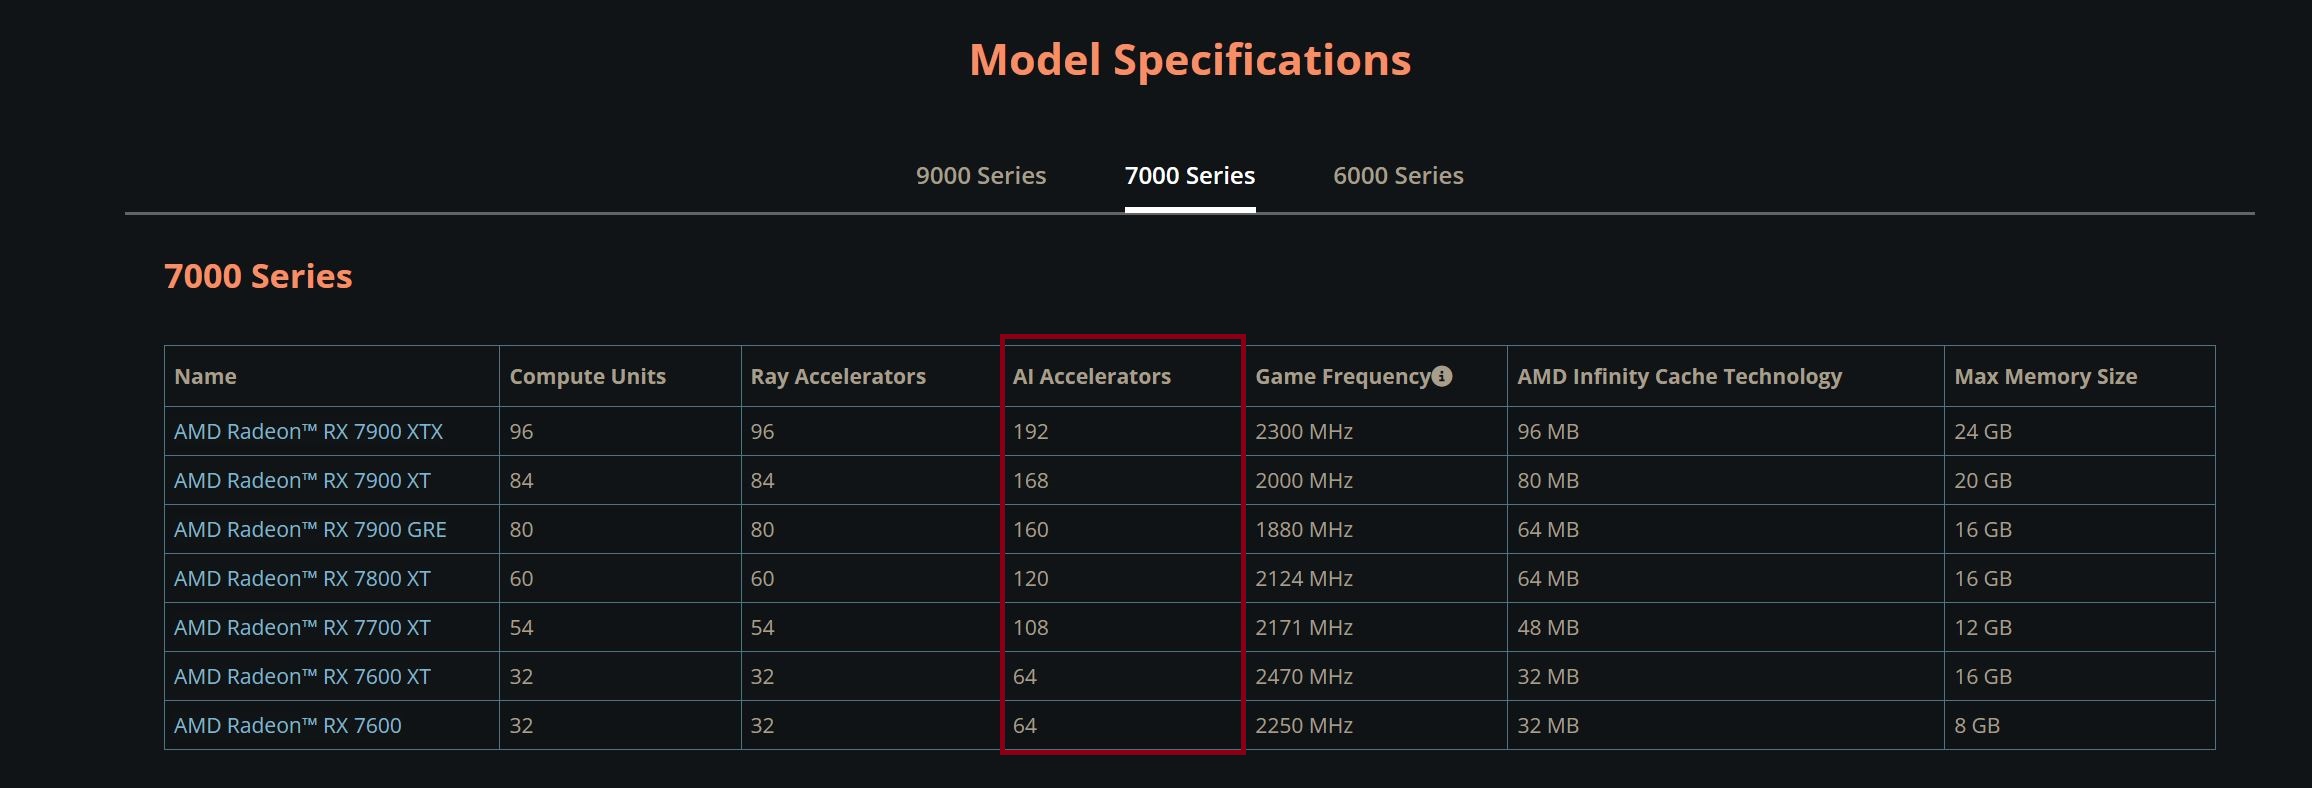Screen dimensions: 2312x788
Task: Open AMD Radeon RX 7900 GRE link
Action: (310, 529)
